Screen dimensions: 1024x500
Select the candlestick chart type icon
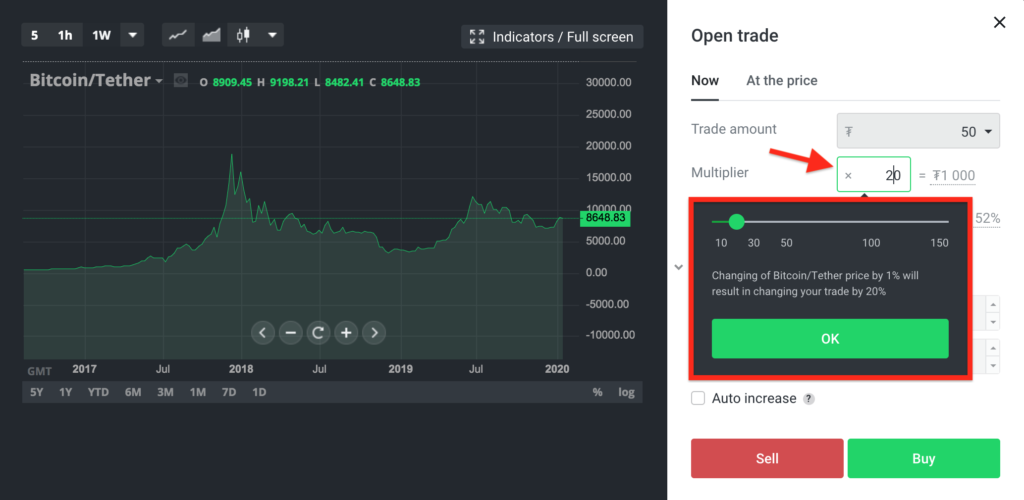pyautogui.click(x=244, y=35)
